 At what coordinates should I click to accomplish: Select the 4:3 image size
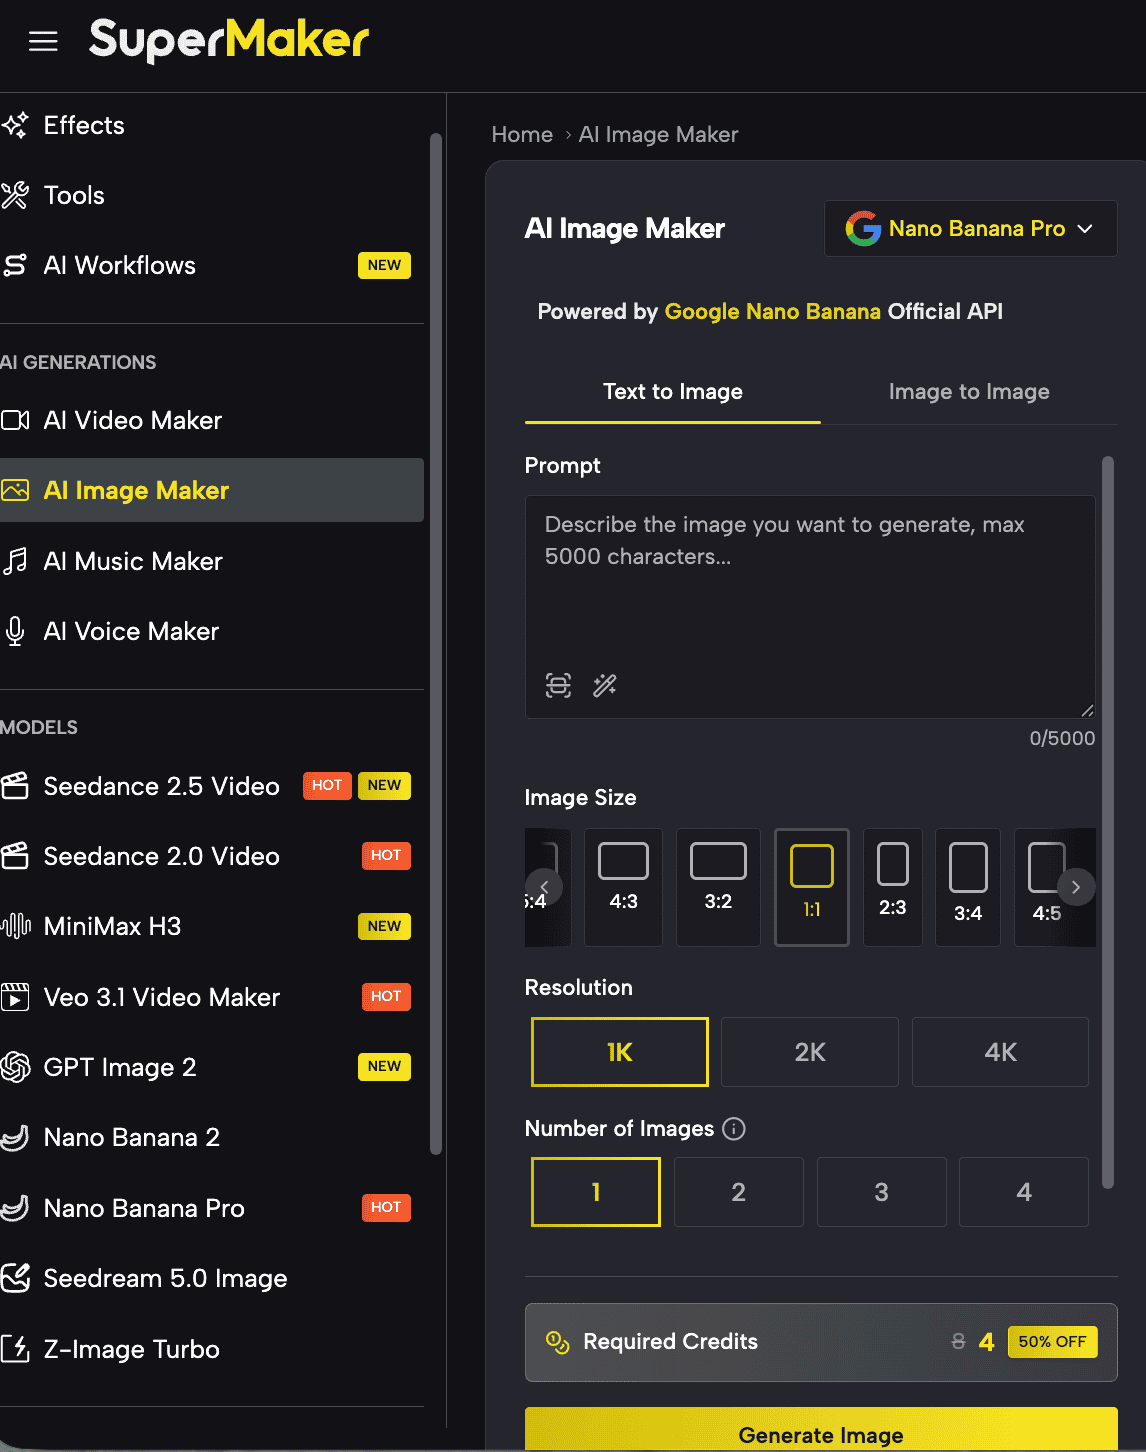click(x=623, y=887)
